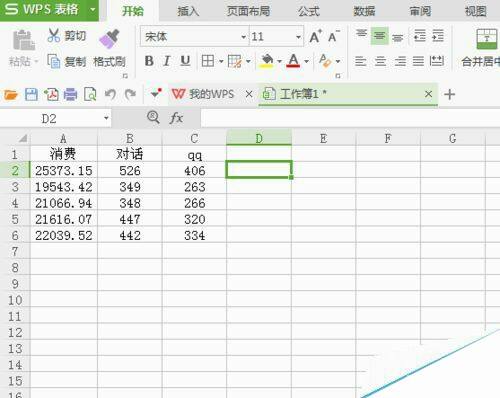This screenshot has width=500, height=398.
Task: Open the font size dropdown
Action: pyautogui.click(x=298, y=37)
